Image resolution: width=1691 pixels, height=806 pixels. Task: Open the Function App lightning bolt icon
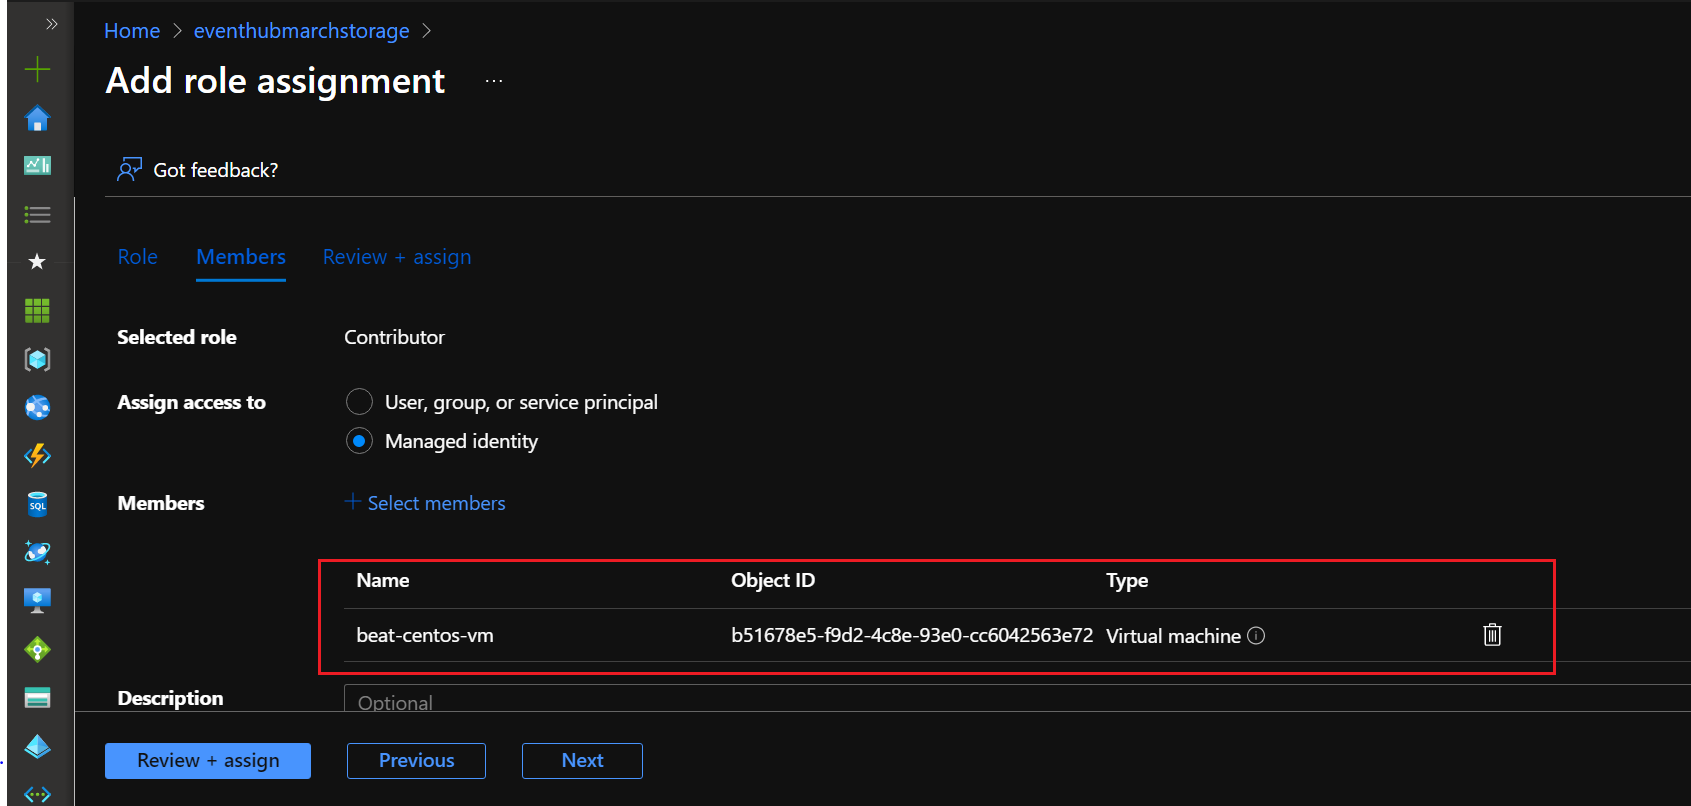click(x=37, y=455)
